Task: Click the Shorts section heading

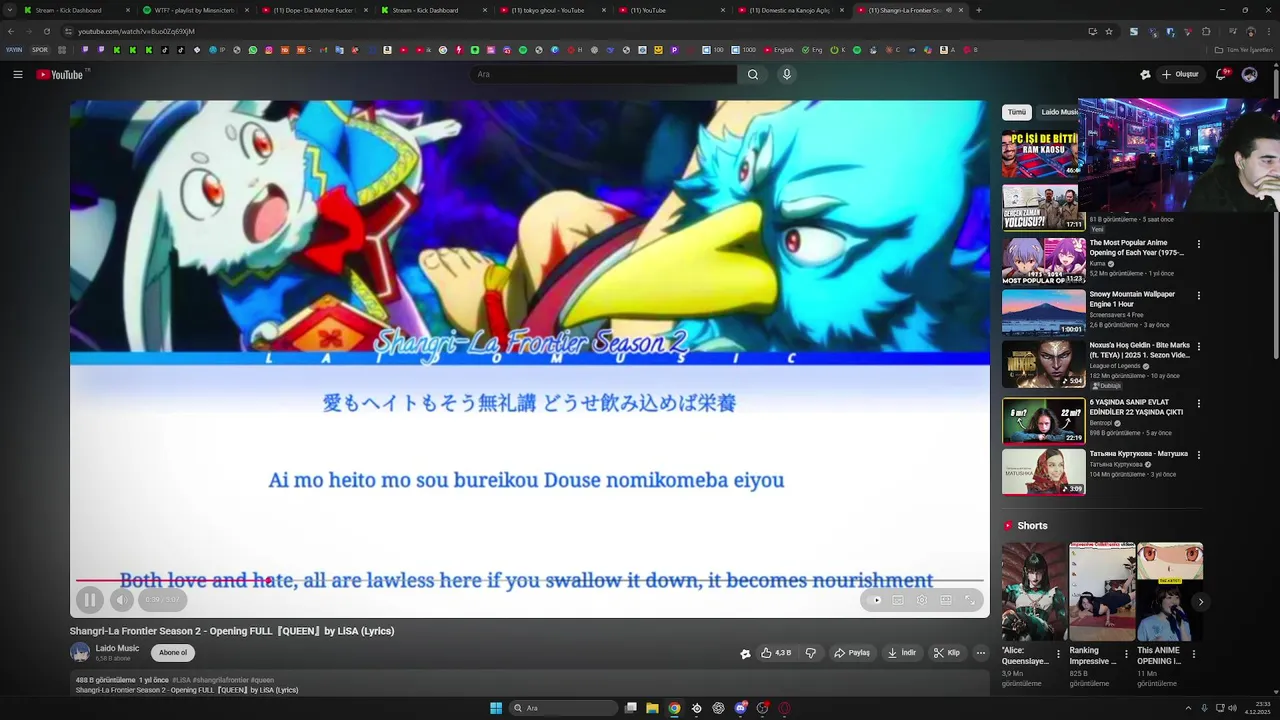Action: (1032, 526)
